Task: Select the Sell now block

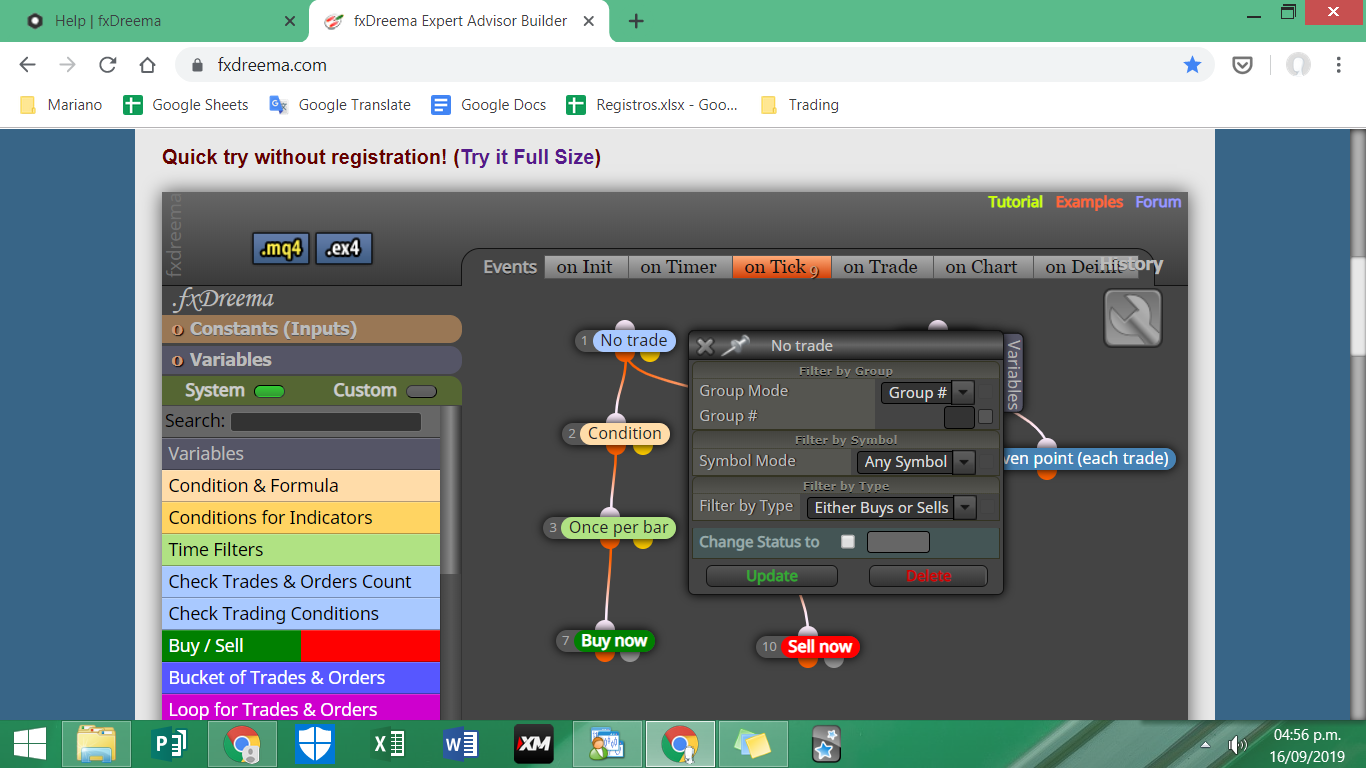Action: click(820, 646)
